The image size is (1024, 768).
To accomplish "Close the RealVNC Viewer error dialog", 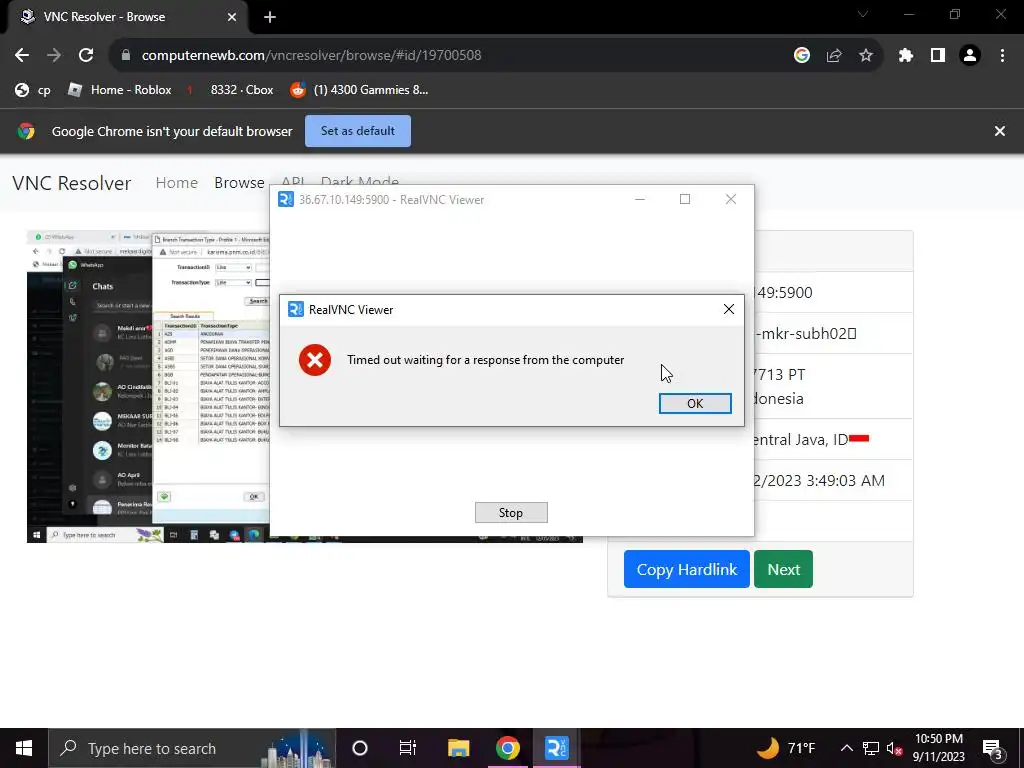I will point(729,309).
